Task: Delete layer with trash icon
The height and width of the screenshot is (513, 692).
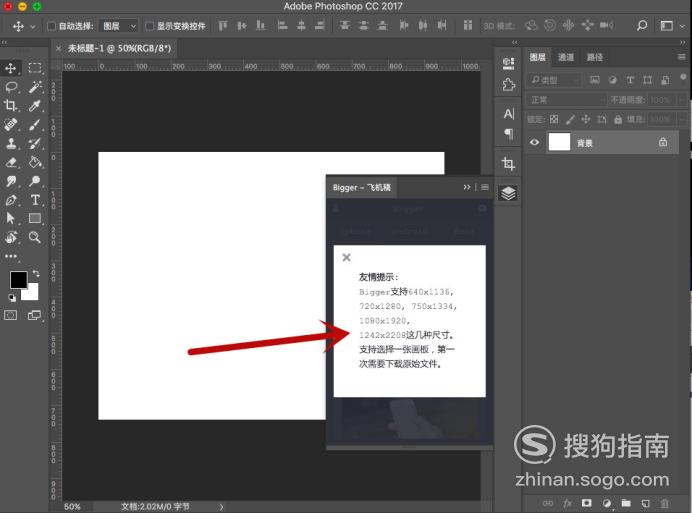Action: pos(665,503)
